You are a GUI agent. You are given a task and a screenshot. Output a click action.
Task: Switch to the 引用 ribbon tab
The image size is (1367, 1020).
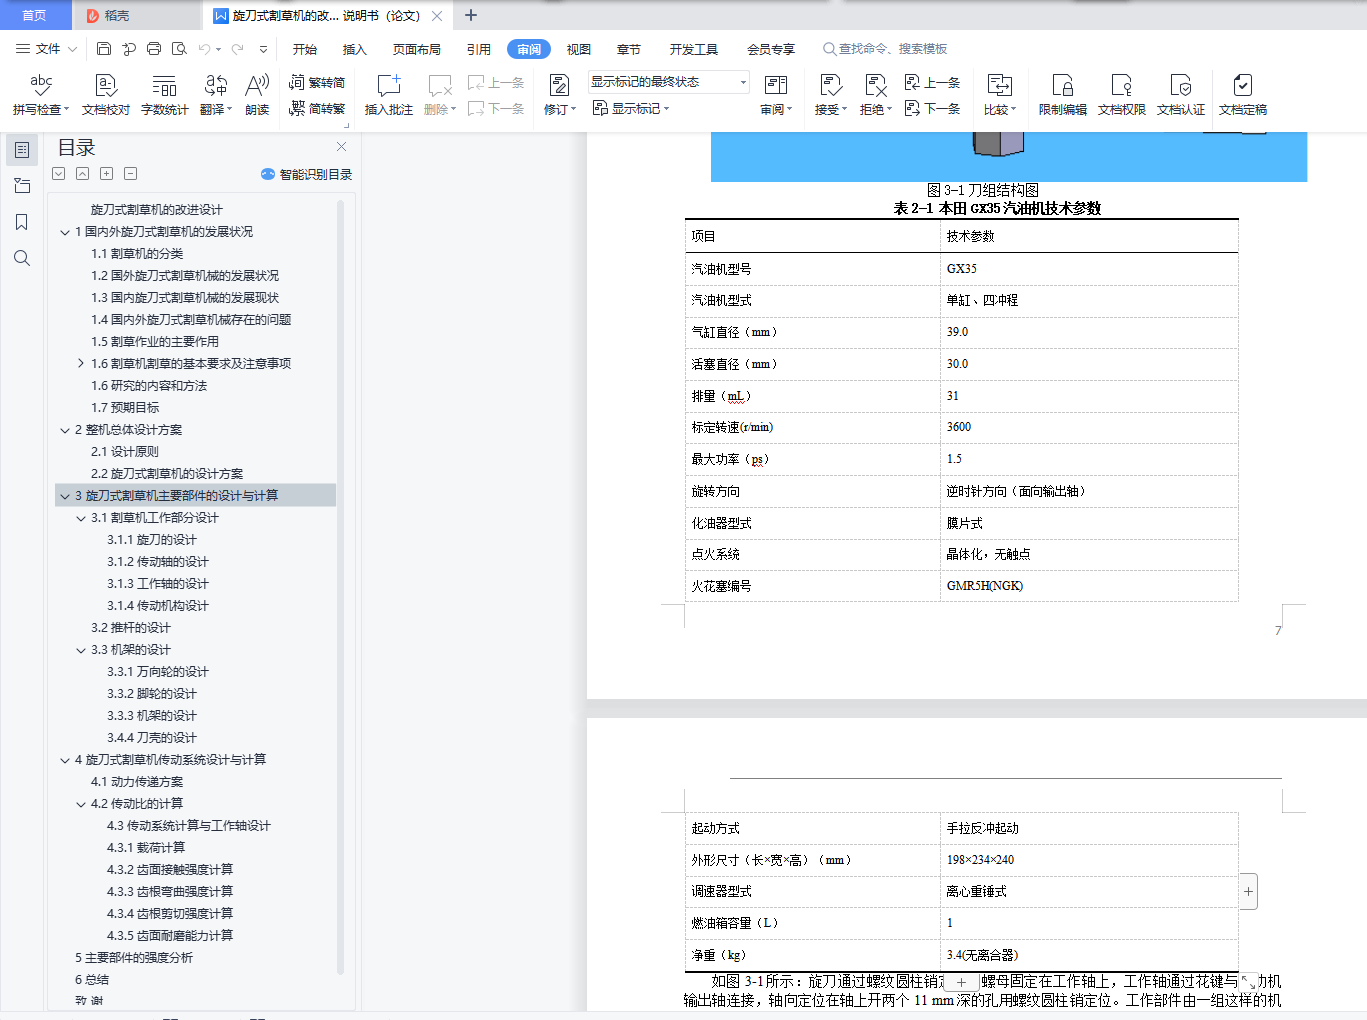coord(479,49)
